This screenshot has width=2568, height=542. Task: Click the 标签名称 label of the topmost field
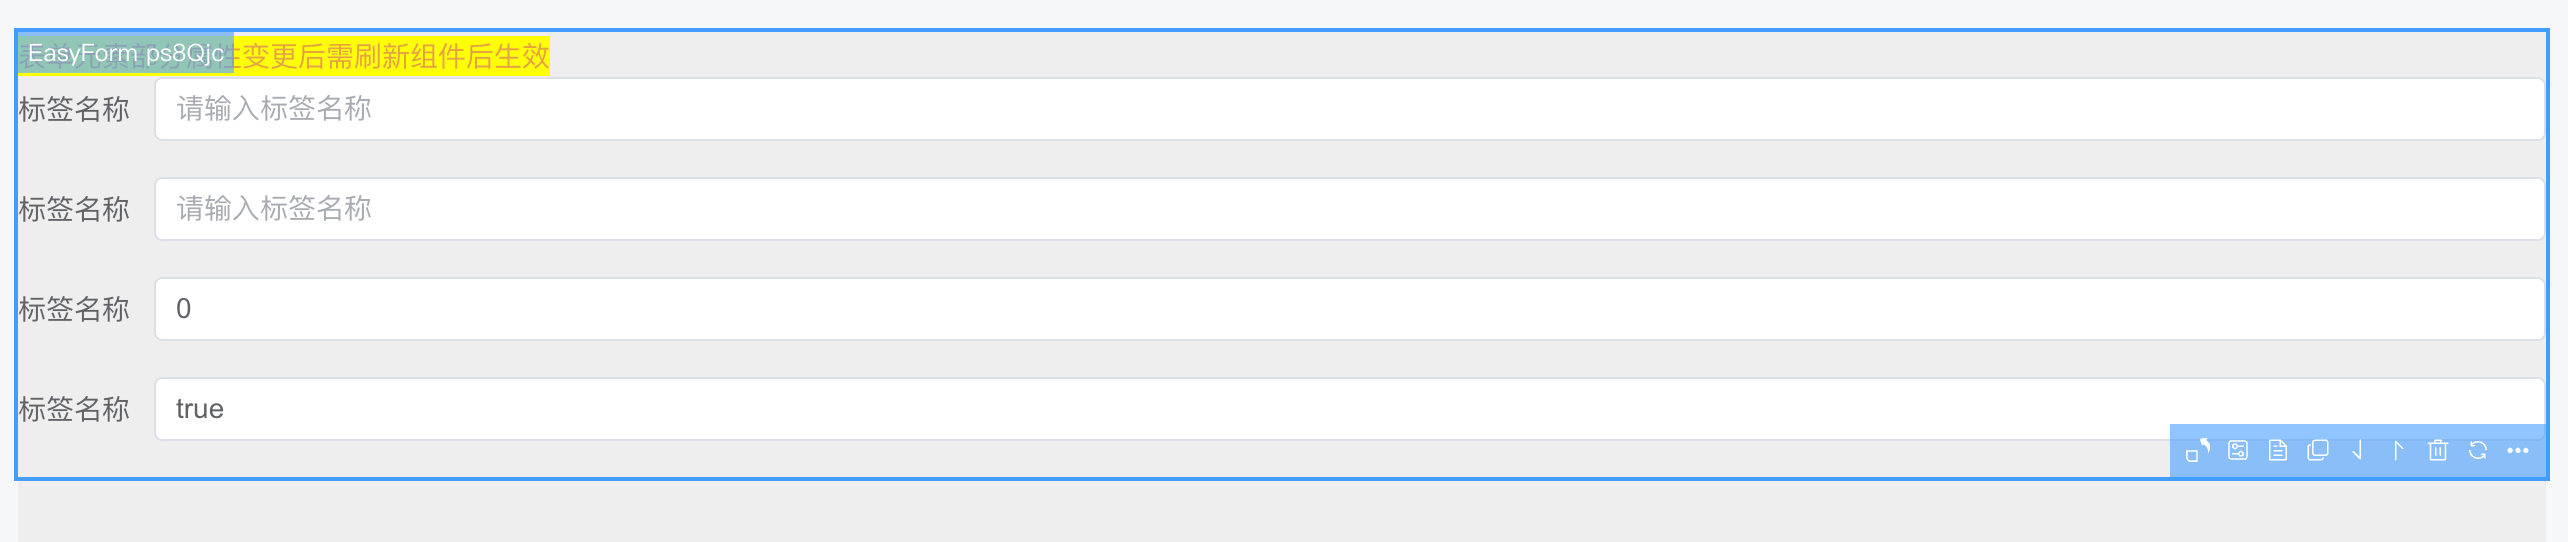(x=75, y=109)
